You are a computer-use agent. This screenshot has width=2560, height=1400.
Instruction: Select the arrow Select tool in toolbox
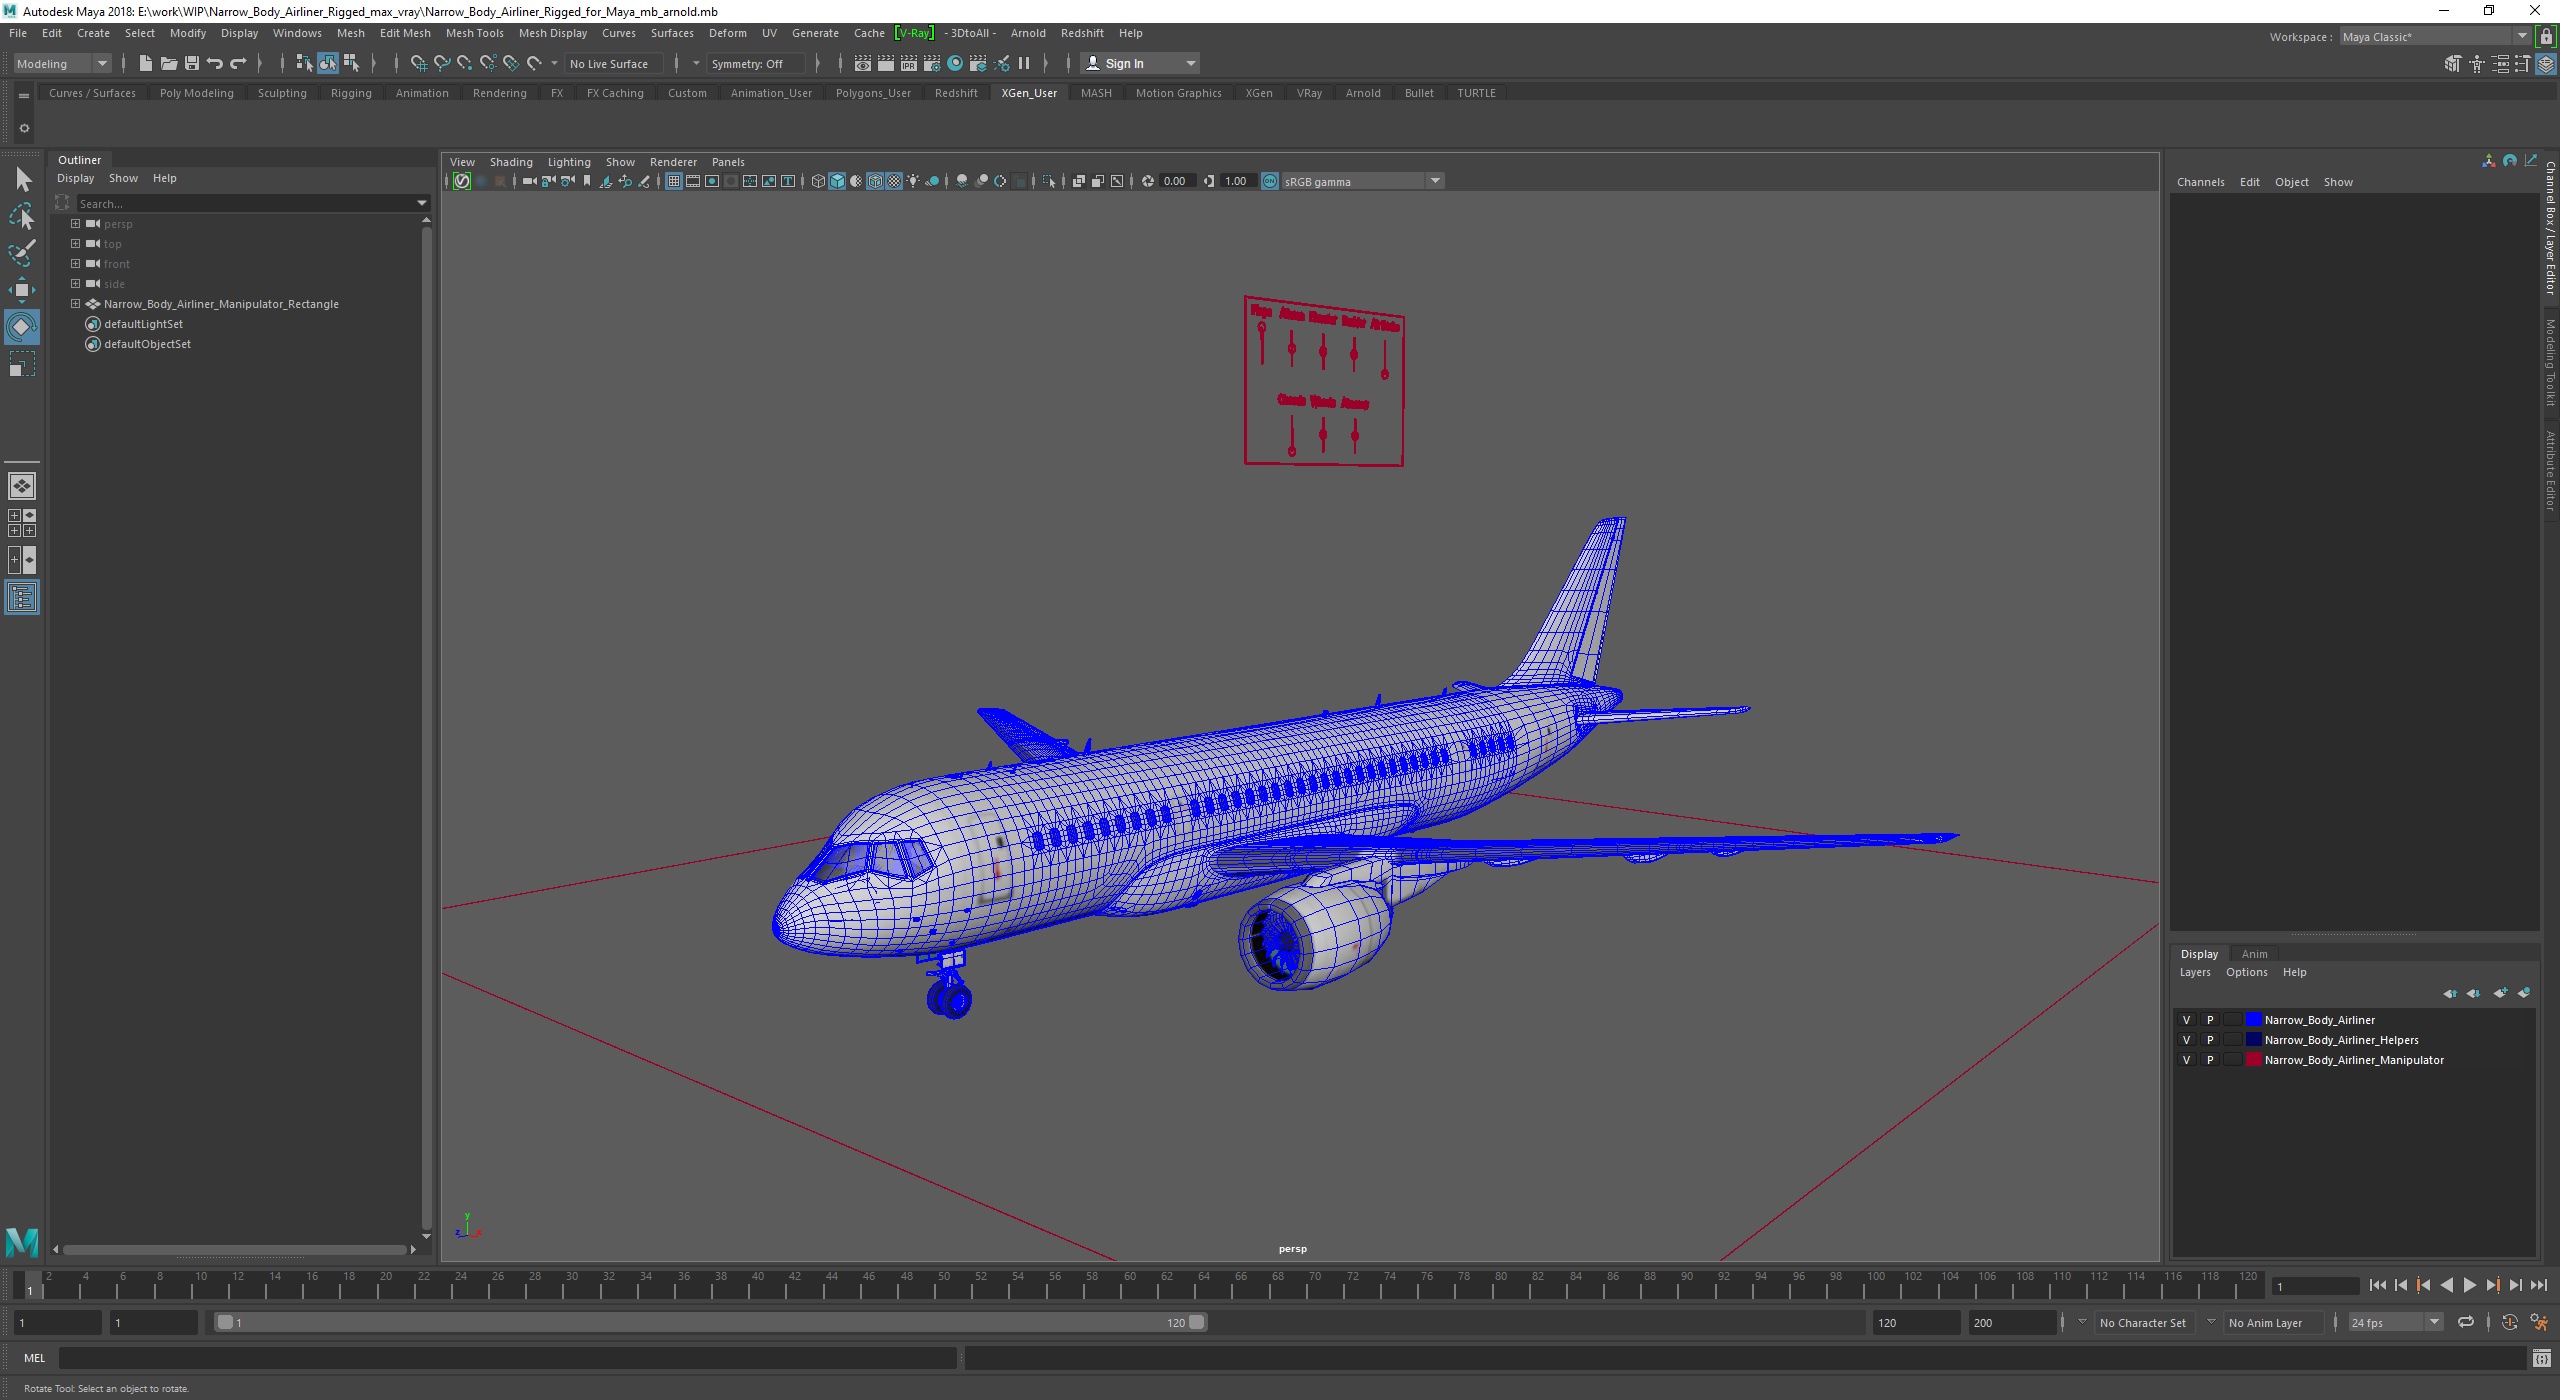coord(22,180)
